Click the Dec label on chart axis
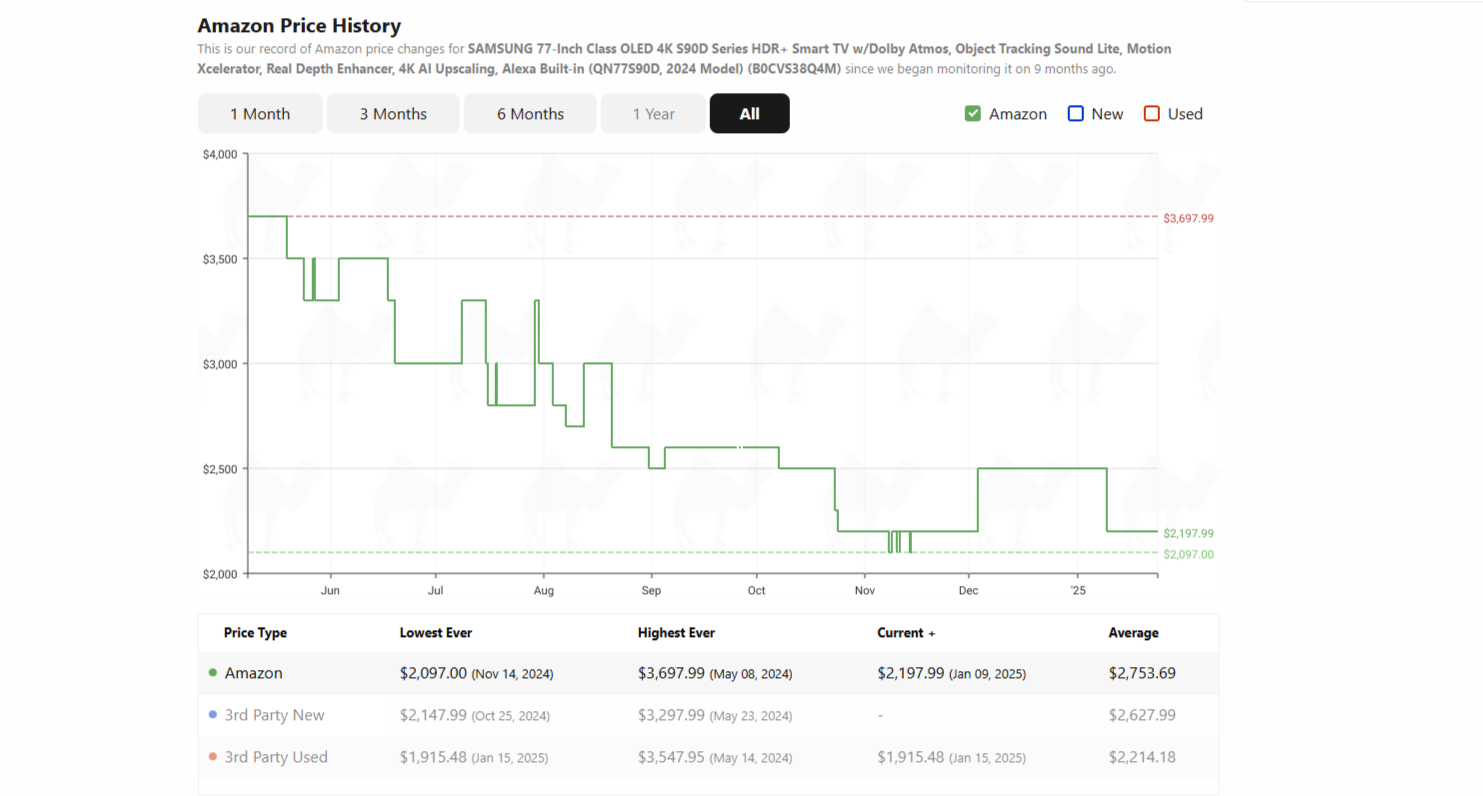The height and width of the screenshot is (796, 1483). click(x=968, y=591)
